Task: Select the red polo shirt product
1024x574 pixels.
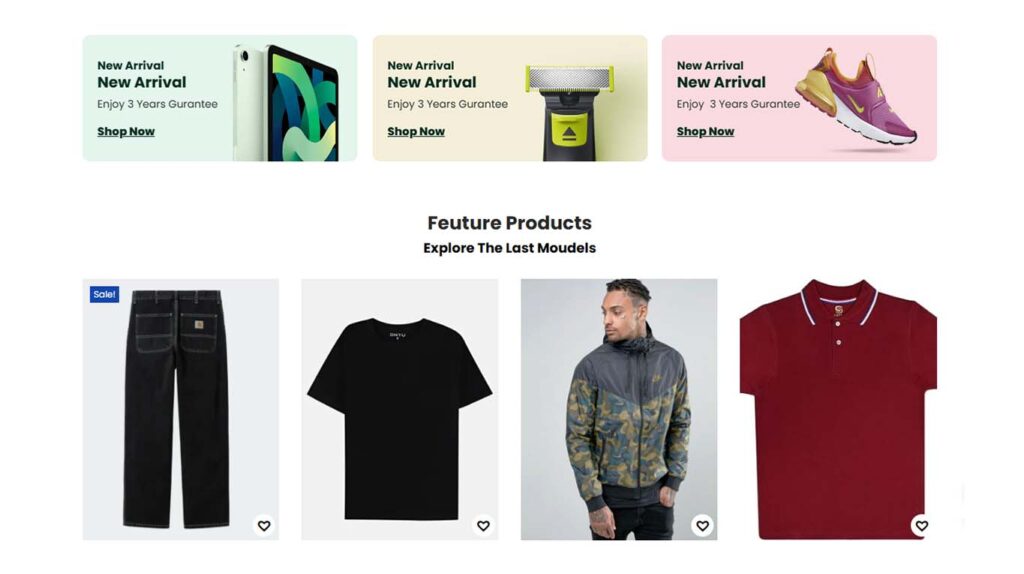Action: [839, 409]
